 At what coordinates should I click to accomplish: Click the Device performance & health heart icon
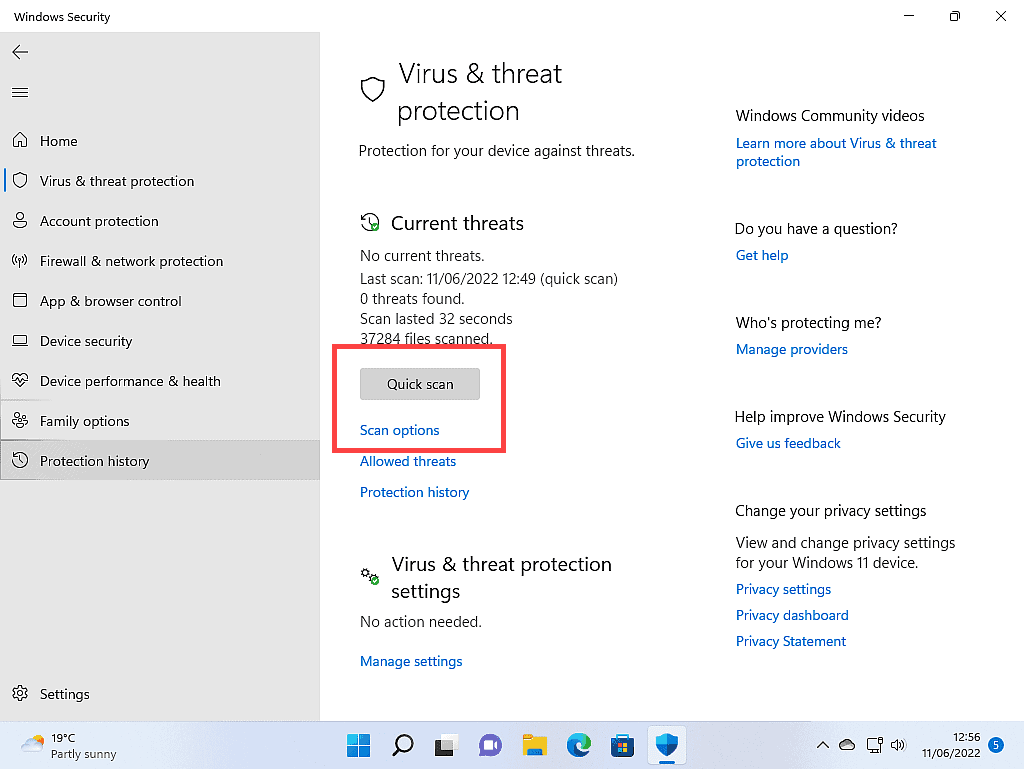(x=19, y=381)
